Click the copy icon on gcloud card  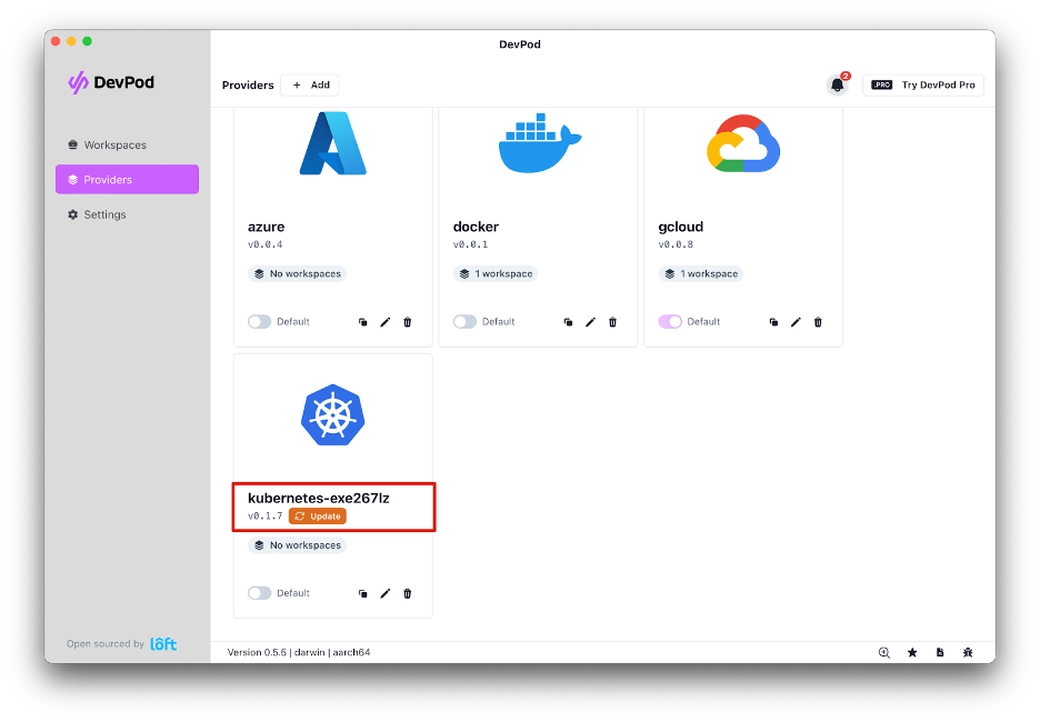tap(773, 322)
